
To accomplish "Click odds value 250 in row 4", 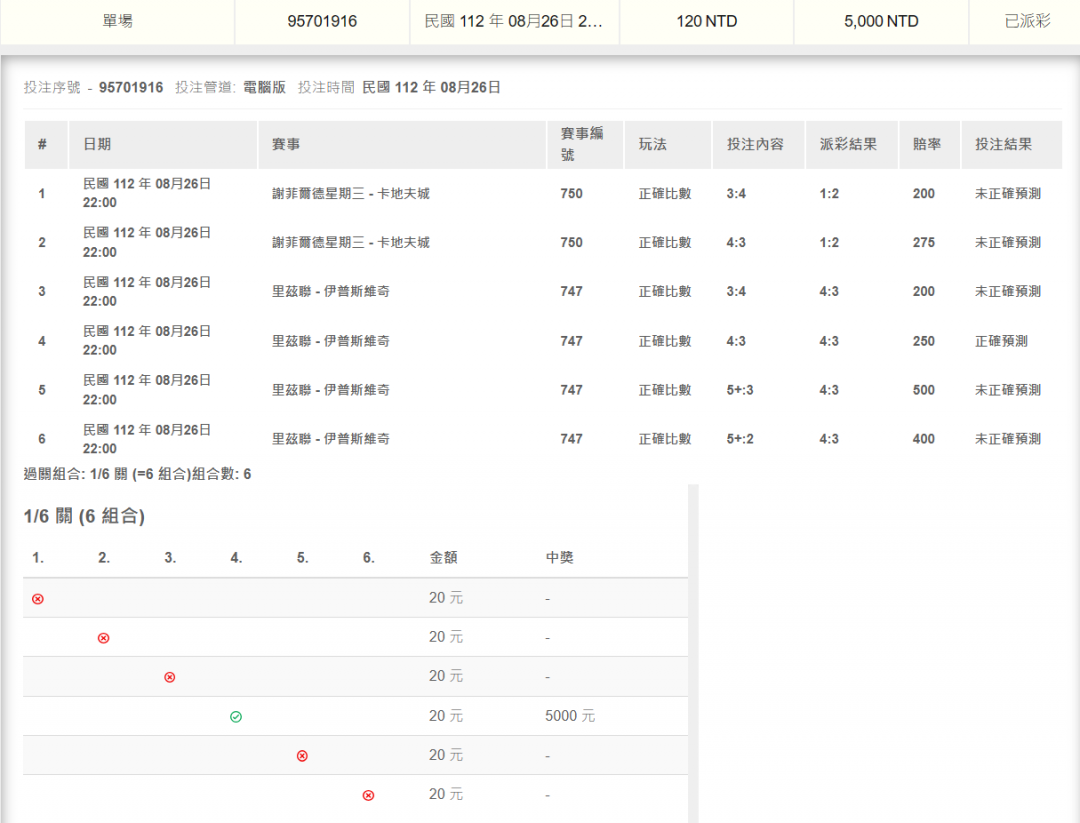I will [x=924, y=341].
